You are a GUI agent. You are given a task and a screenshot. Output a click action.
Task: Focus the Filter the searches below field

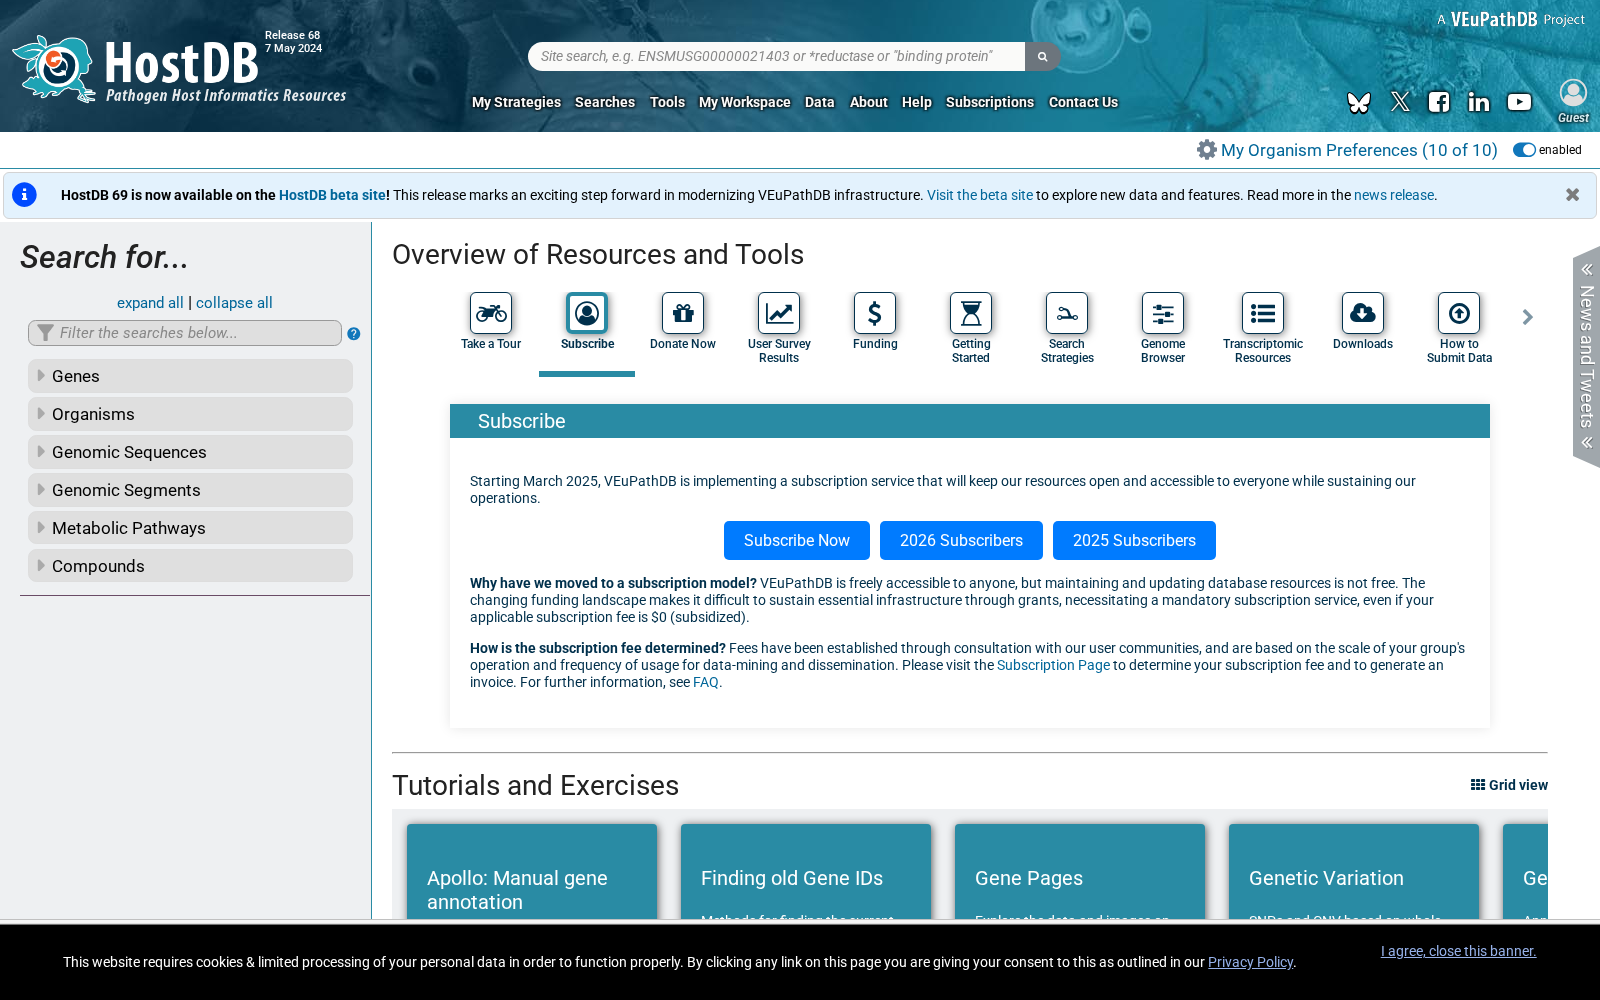pyautogui.click(x=185, y=333)
